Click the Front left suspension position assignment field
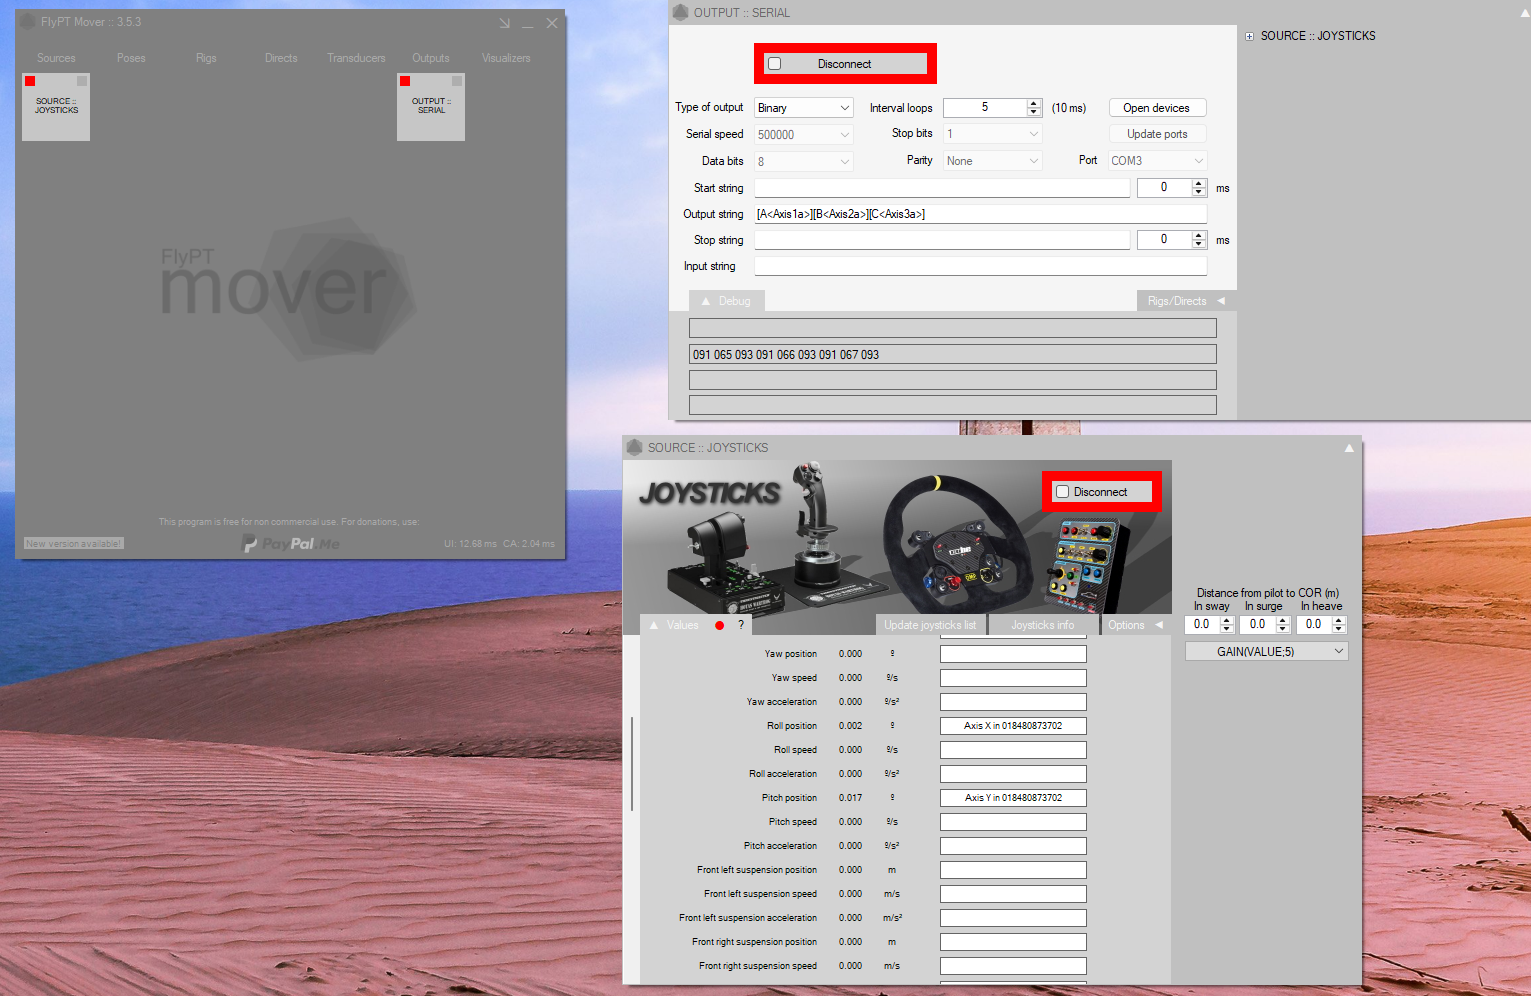Image resolution: width=1531 pixels, height=996 pixels. coord(1013,870)
